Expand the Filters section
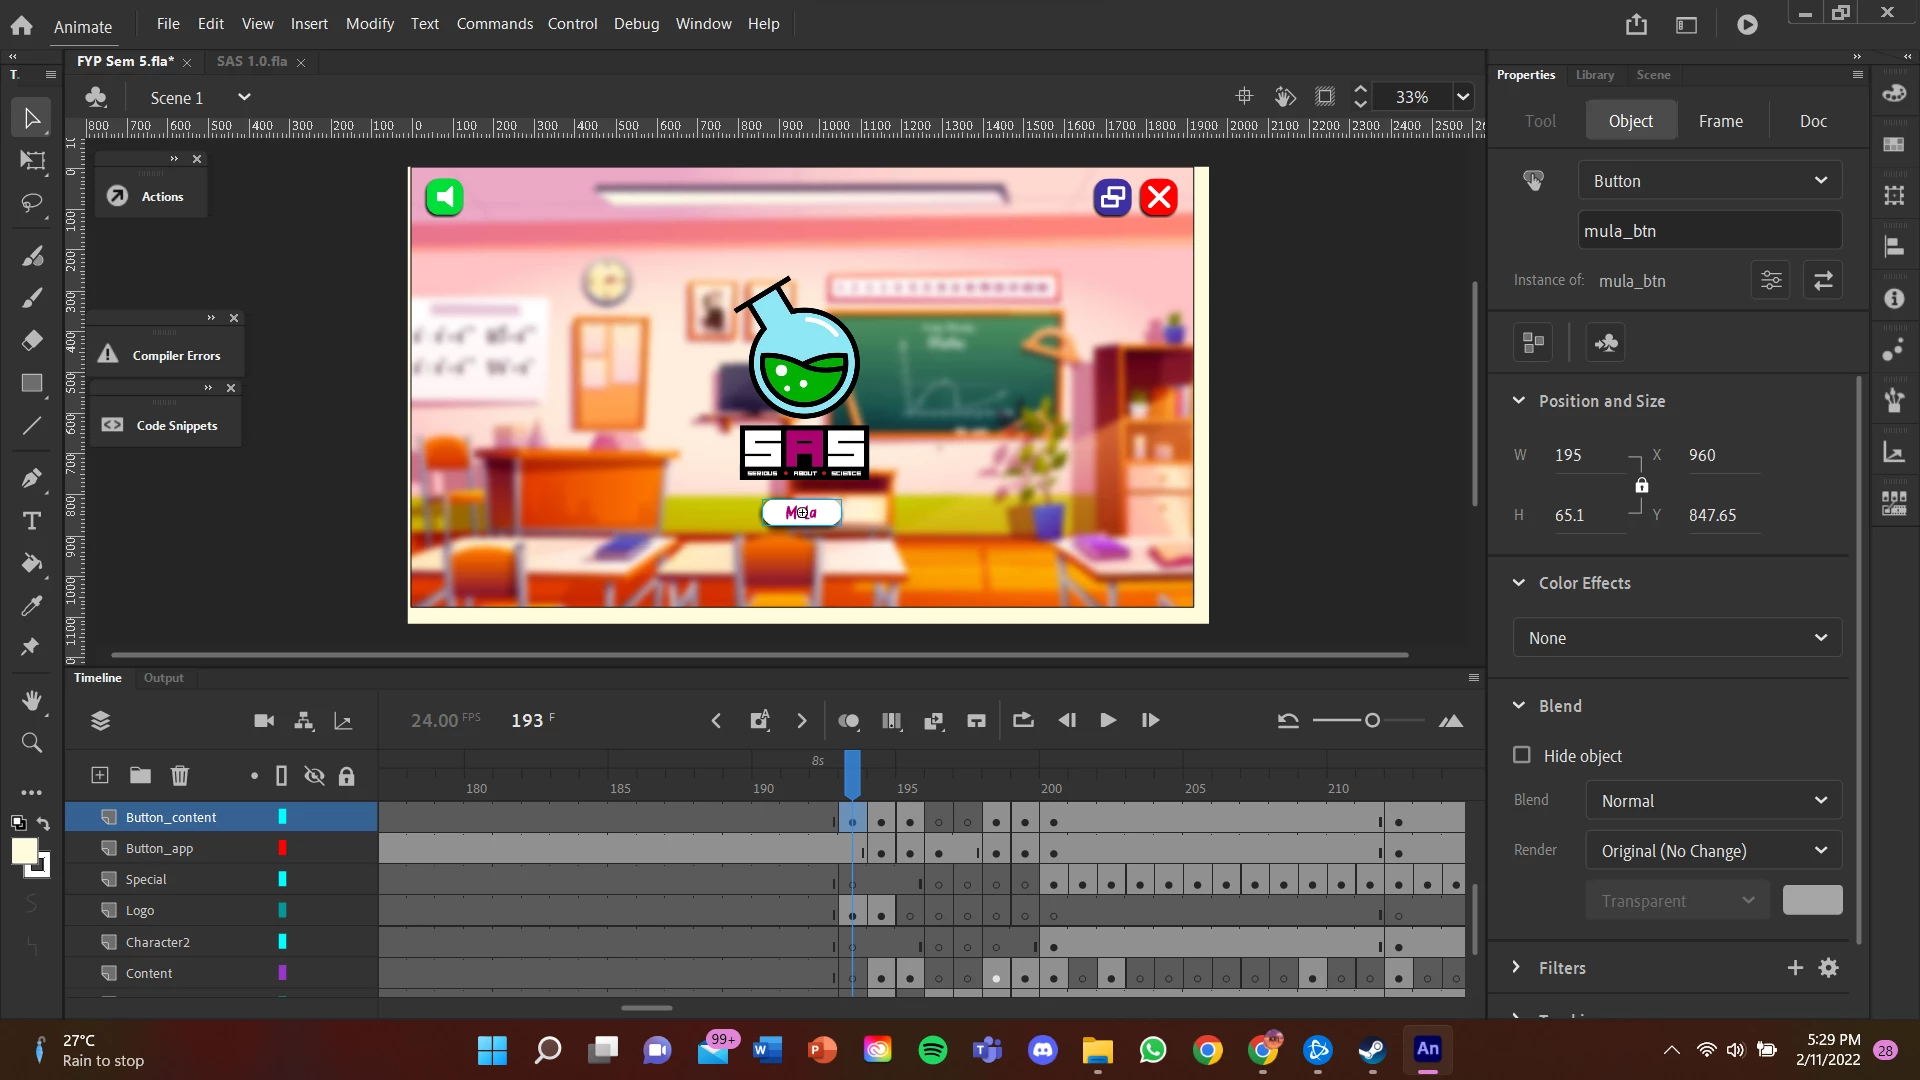 [x=1517, y=967]
